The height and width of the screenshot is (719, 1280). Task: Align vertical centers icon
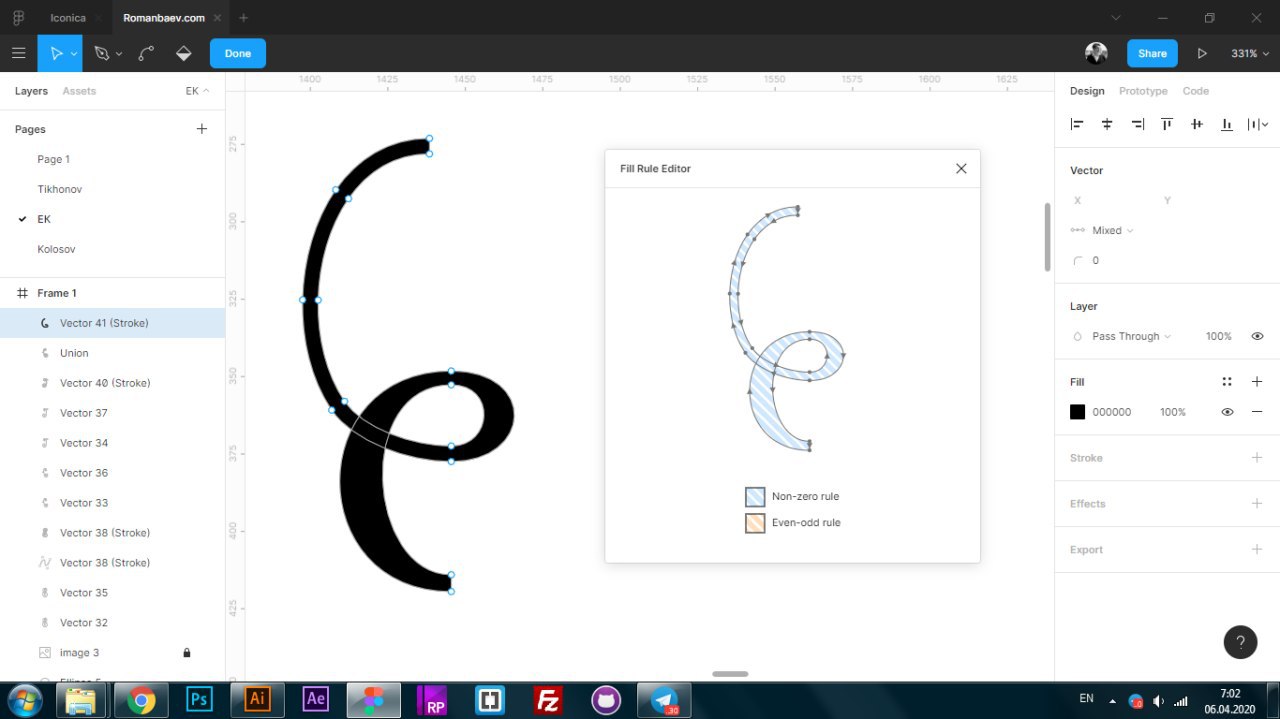point(1197,124)
